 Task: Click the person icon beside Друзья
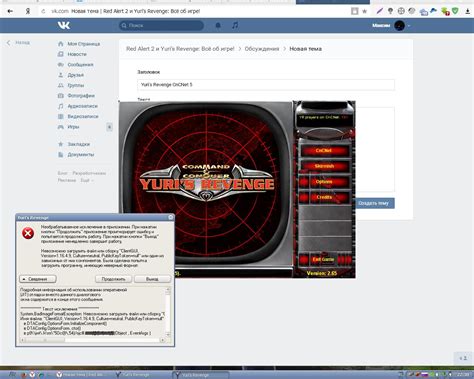click(61, 75)
